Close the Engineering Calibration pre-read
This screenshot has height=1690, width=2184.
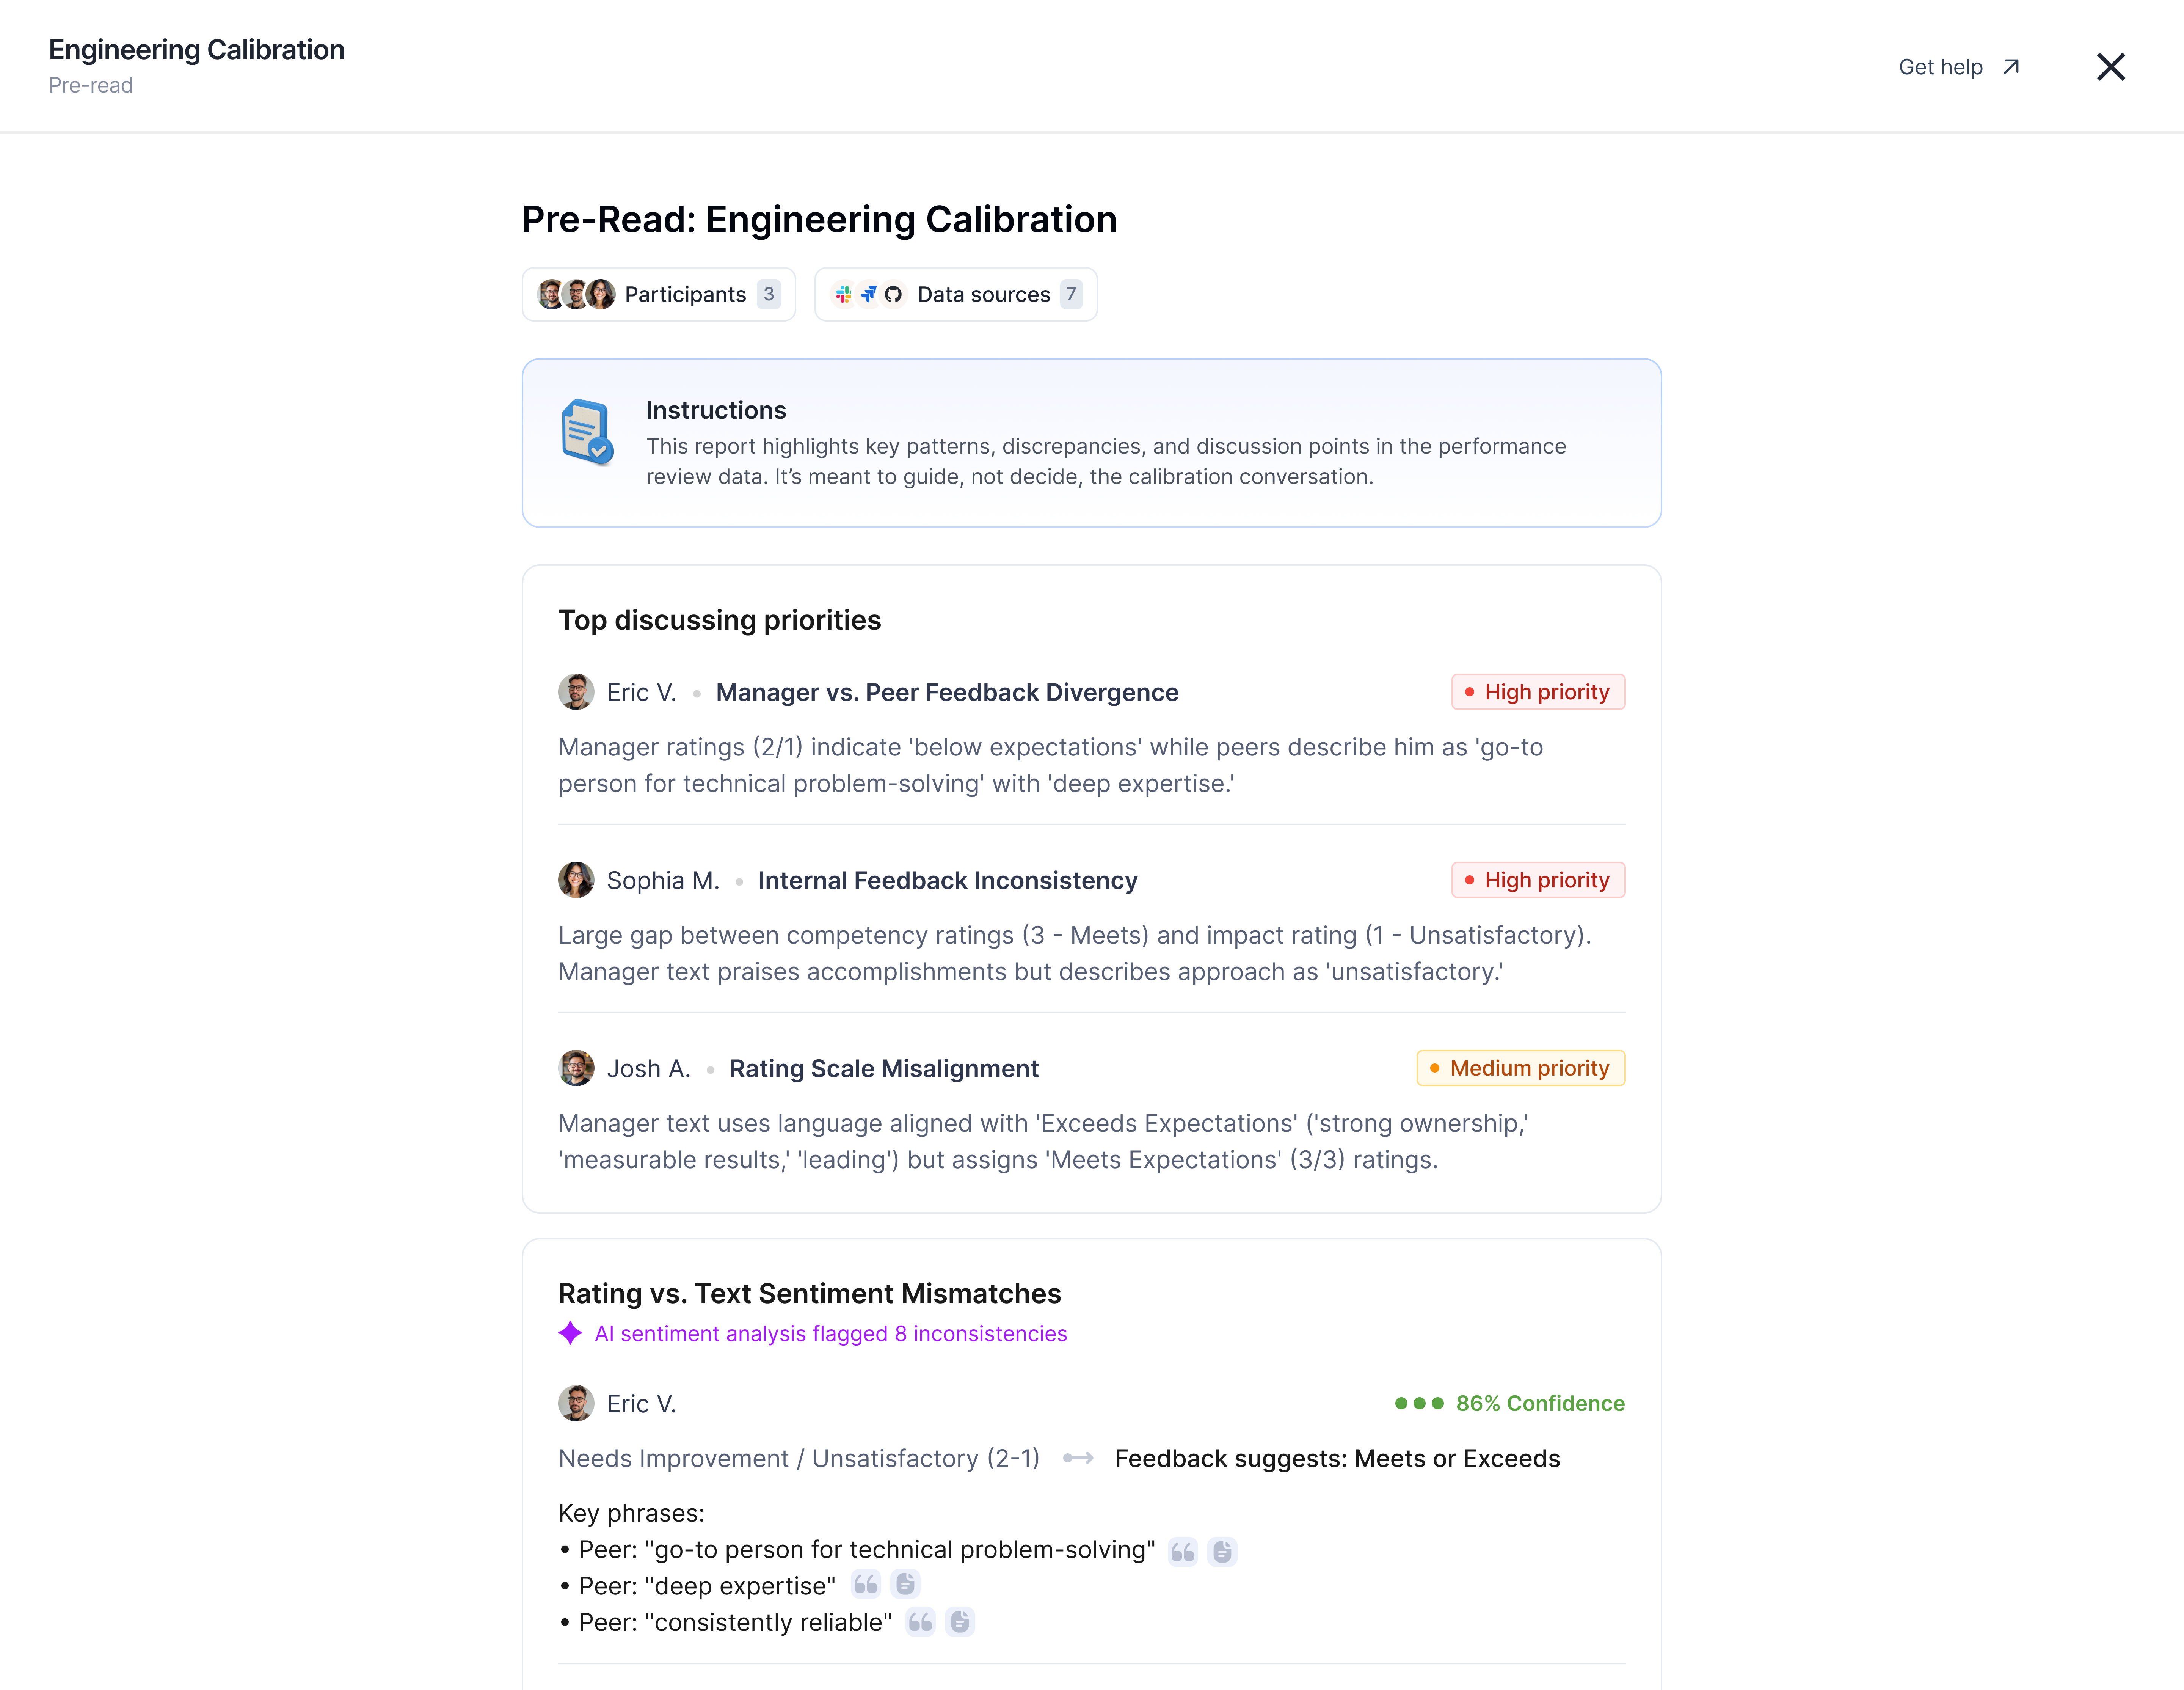(x=2110, y=67)
